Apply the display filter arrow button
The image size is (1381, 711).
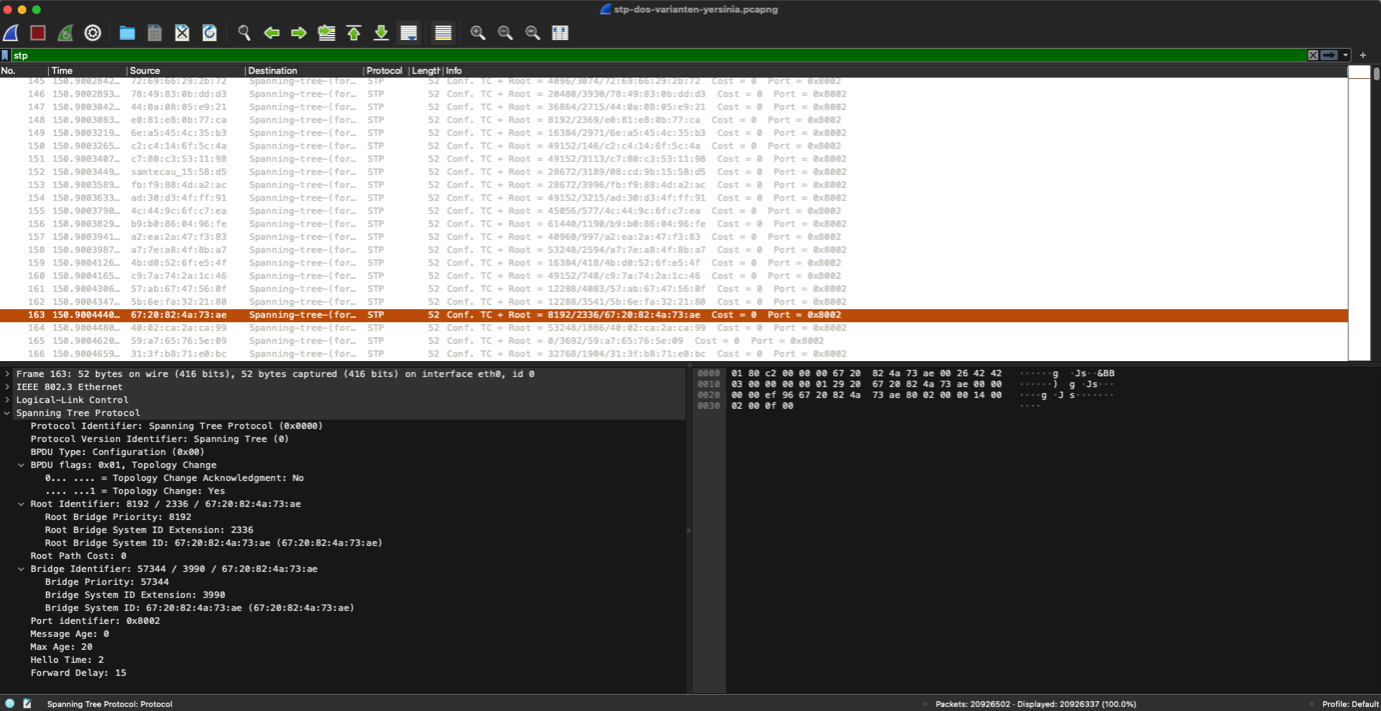[1329, 55]
